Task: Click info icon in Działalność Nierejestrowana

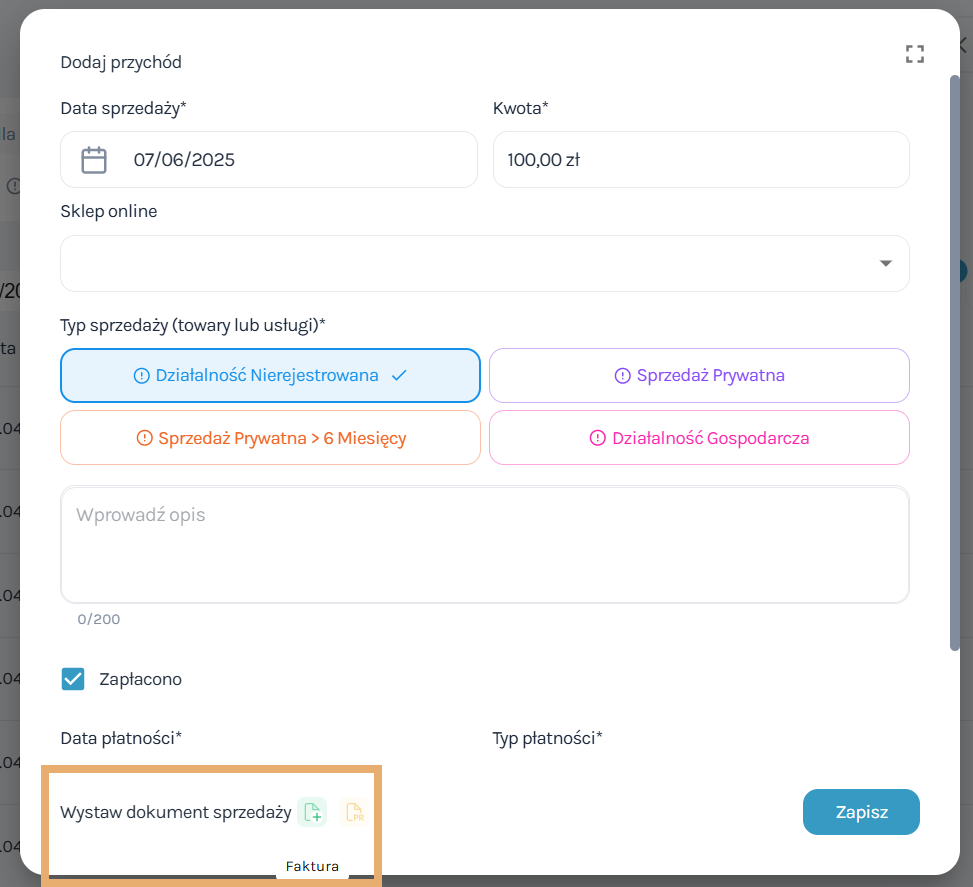Action: tap(141, 376)
